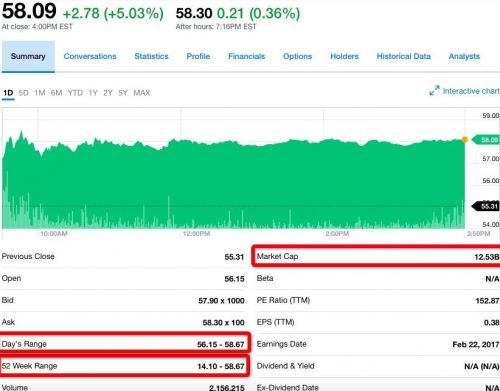This screenshot has width=500, height=391.
Task: Click the green current price tag on axis
Action: [486, 140]
